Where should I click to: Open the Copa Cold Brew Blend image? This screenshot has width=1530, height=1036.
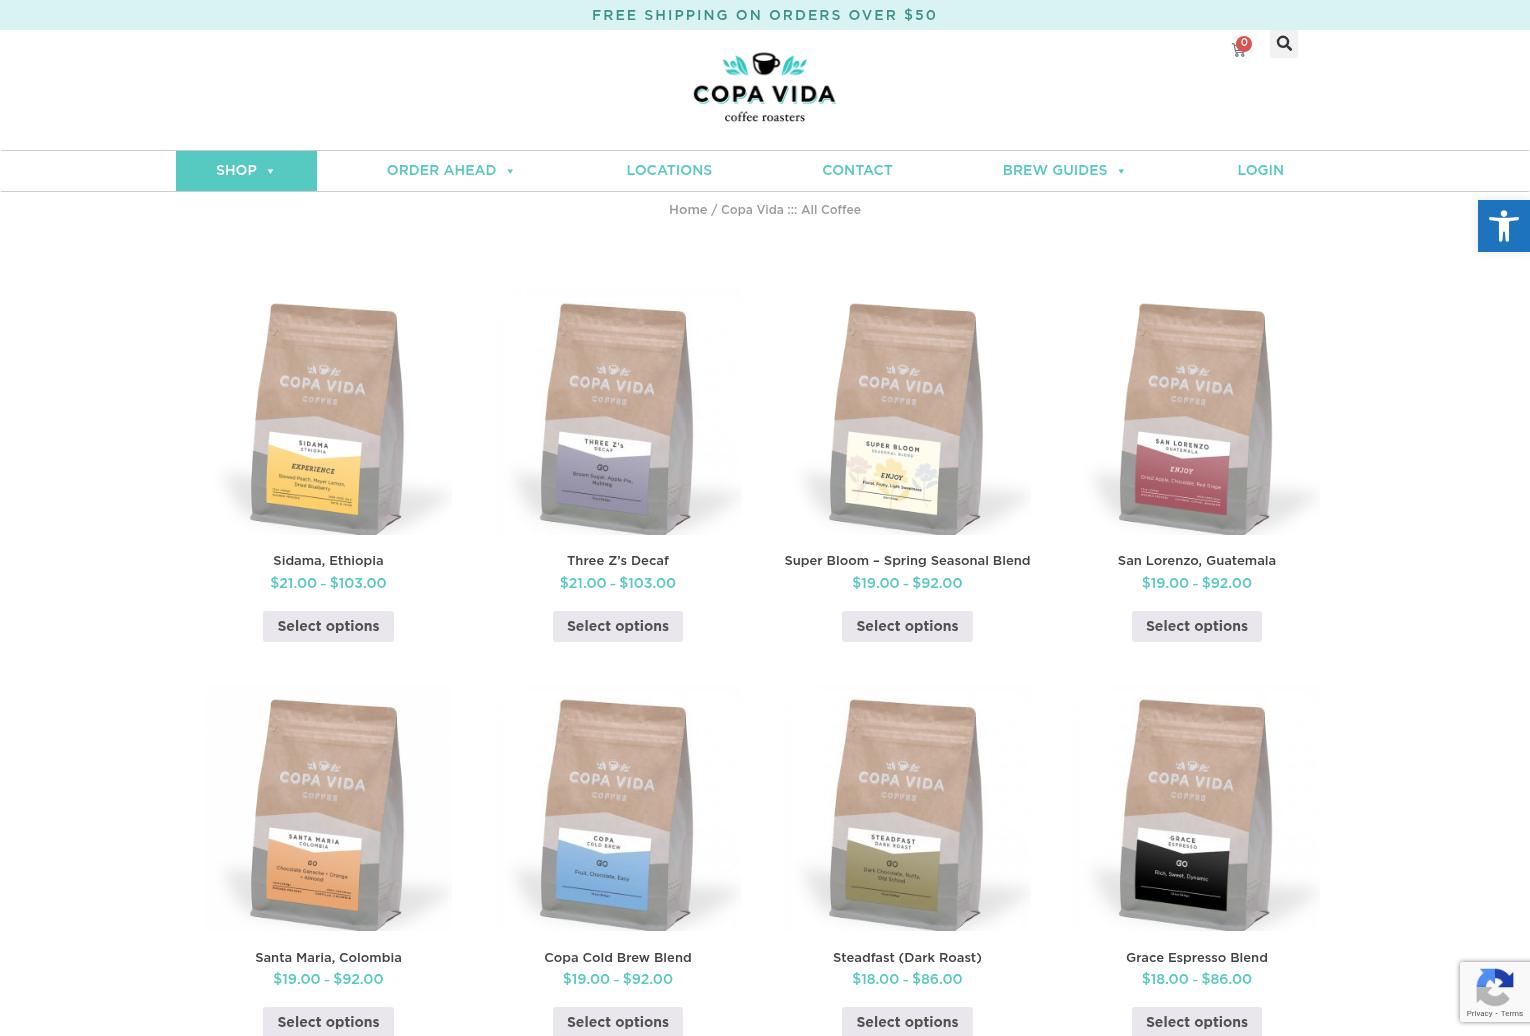[618, 808]
